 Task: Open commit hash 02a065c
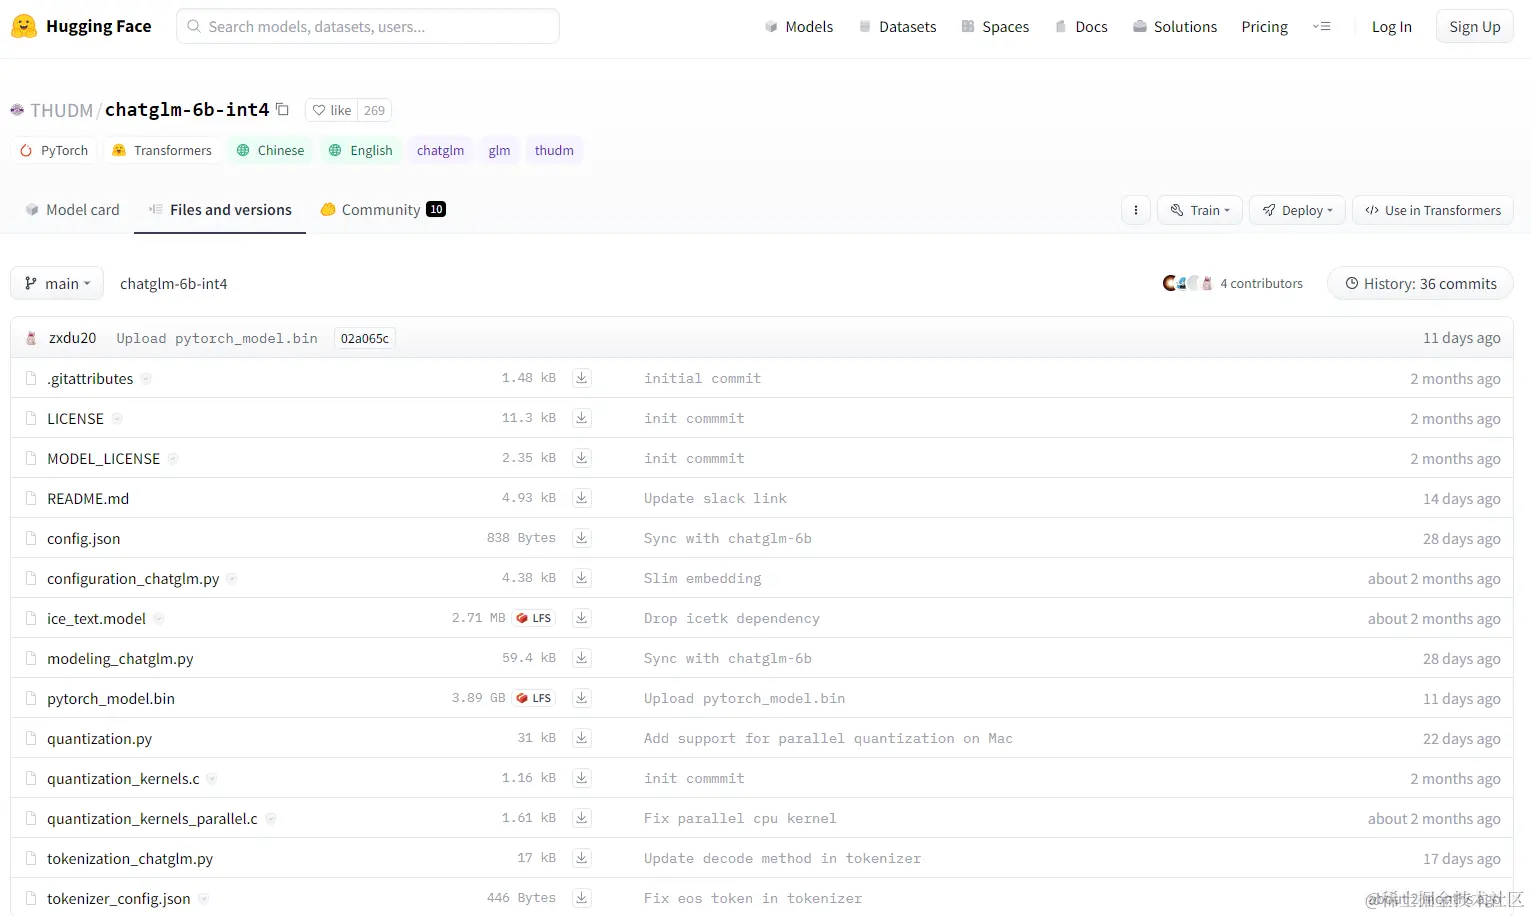click(365, 338)
